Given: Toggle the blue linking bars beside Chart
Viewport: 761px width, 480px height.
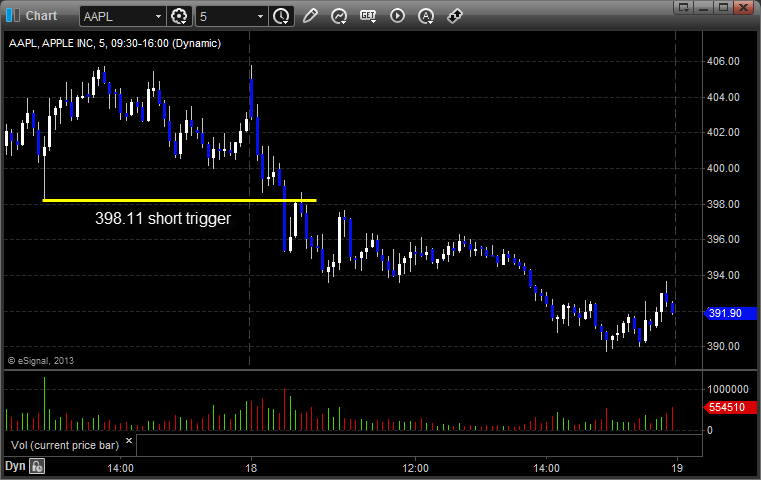Looking at the screenshot, I should point(13,16).
